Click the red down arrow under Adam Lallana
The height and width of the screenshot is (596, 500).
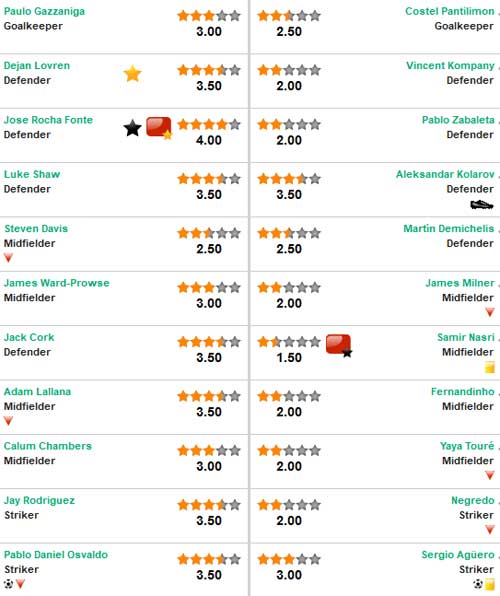(x=8, y=421)
